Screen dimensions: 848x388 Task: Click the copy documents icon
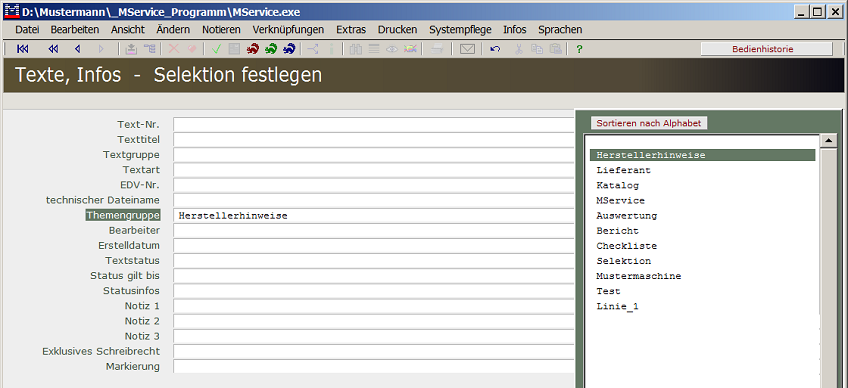537,49
